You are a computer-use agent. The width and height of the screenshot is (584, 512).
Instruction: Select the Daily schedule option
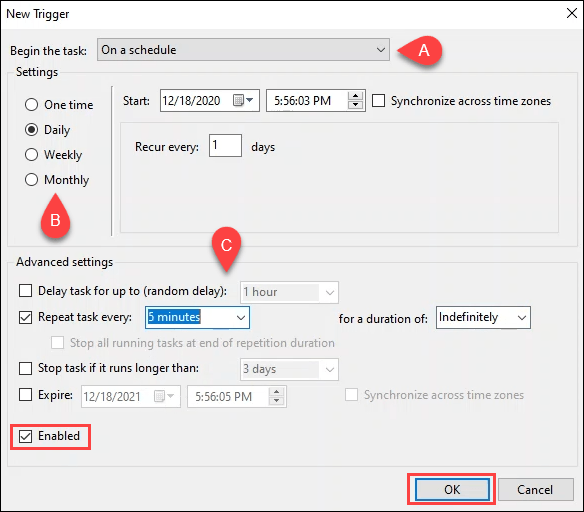click(31, 130)
